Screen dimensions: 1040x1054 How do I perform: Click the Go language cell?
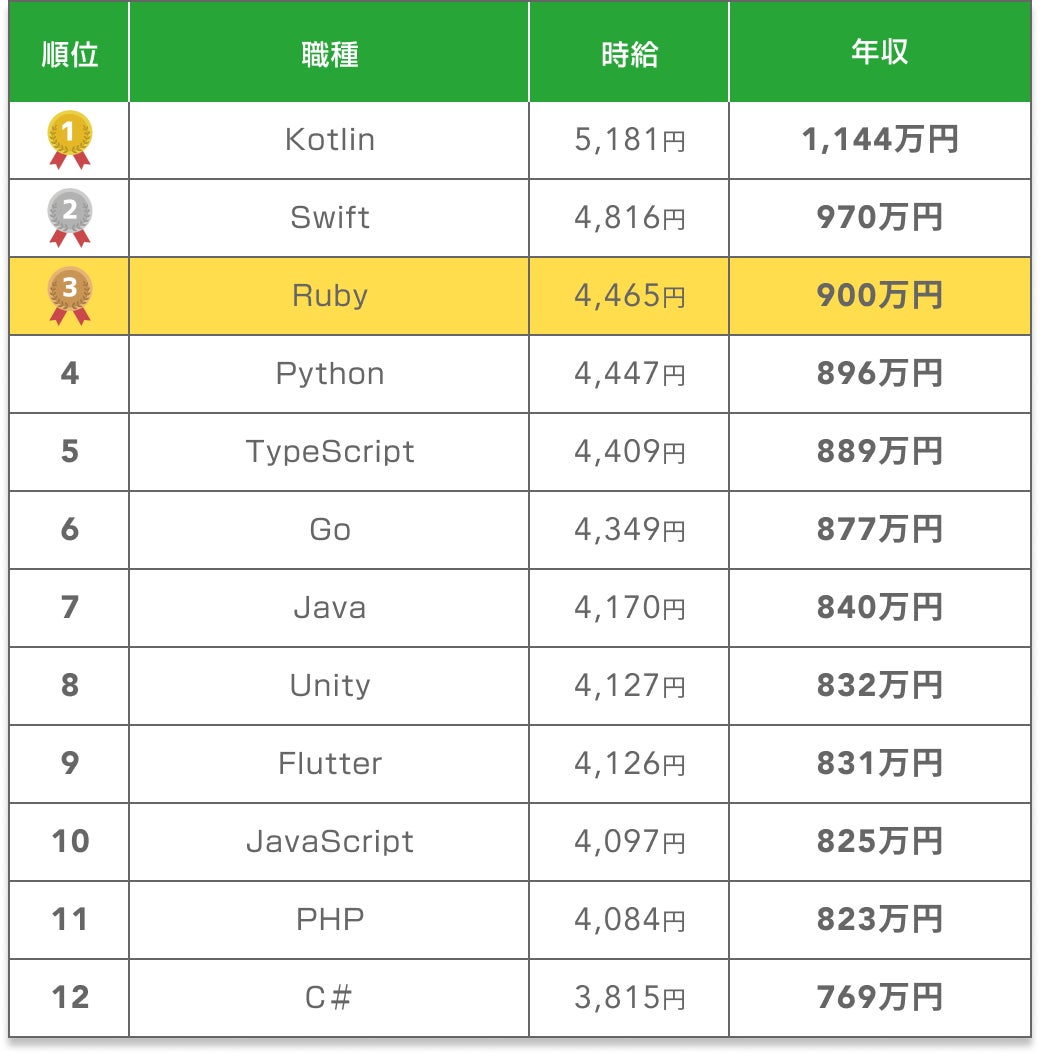[x=329, y=529]
